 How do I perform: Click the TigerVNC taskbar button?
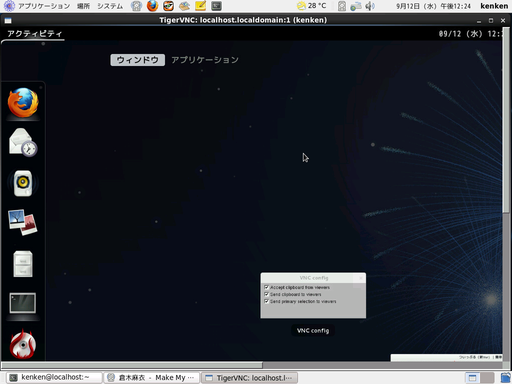point(249,378)
